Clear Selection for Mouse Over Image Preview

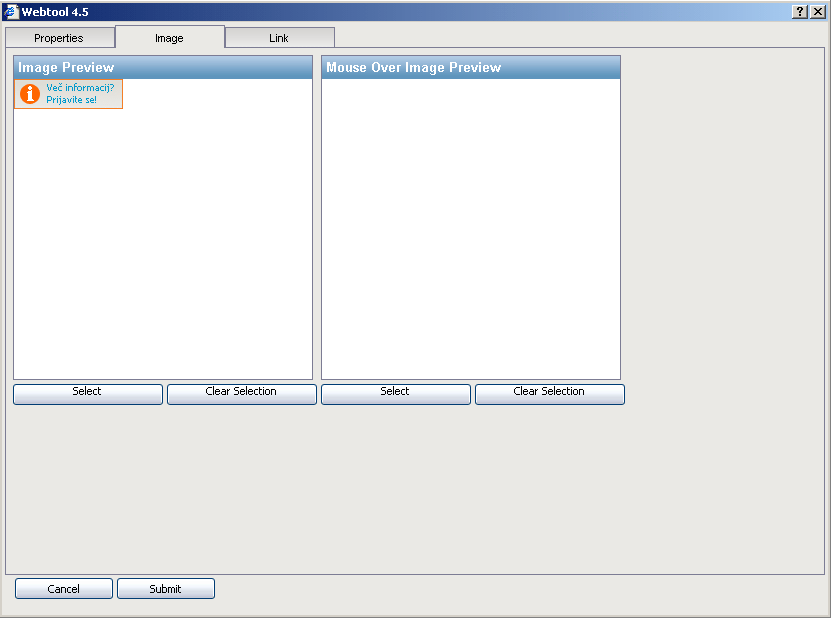549,392
